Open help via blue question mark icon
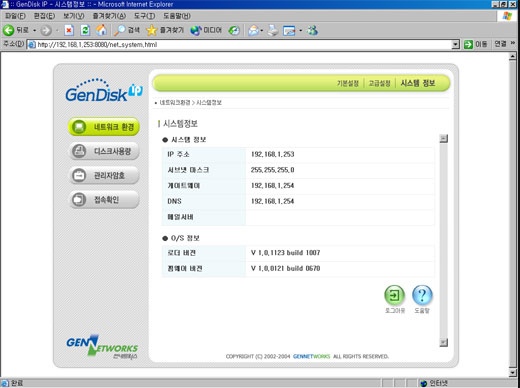The height and width of the screenshot is (388, 520). click(x=422, y=295)
